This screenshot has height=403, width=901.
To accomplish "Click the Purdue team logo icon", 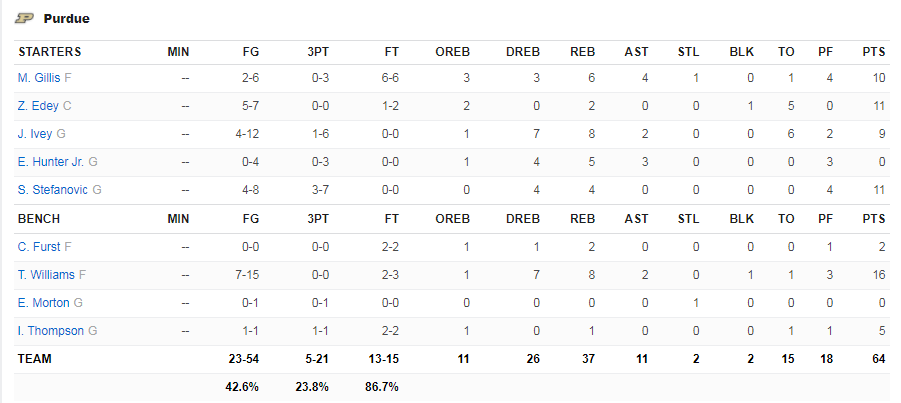I will pos(25,18).
